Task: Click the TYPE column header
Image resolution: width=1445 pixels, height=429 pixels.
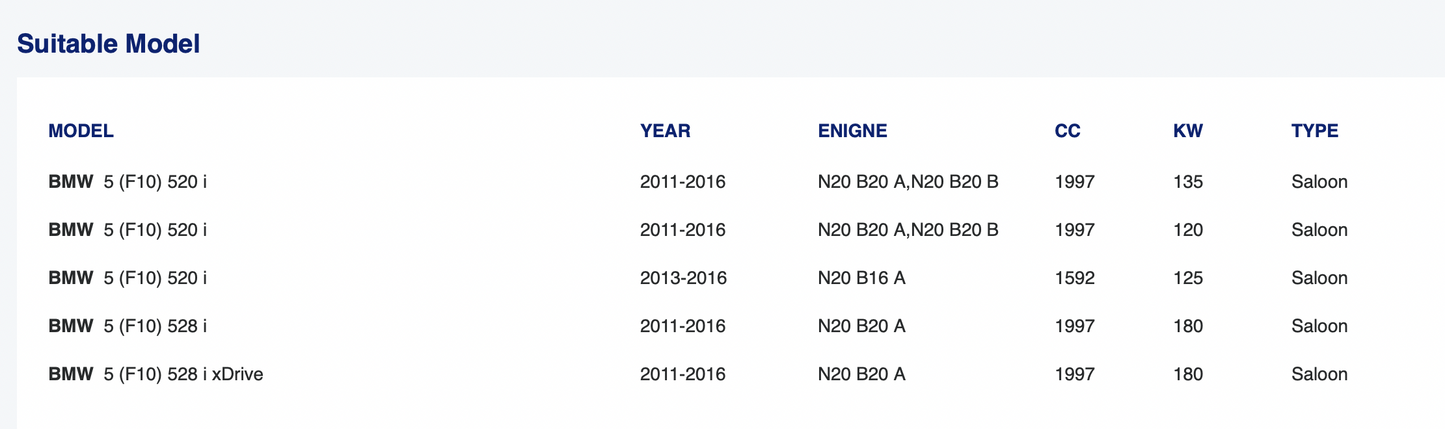Action: 1314,131
